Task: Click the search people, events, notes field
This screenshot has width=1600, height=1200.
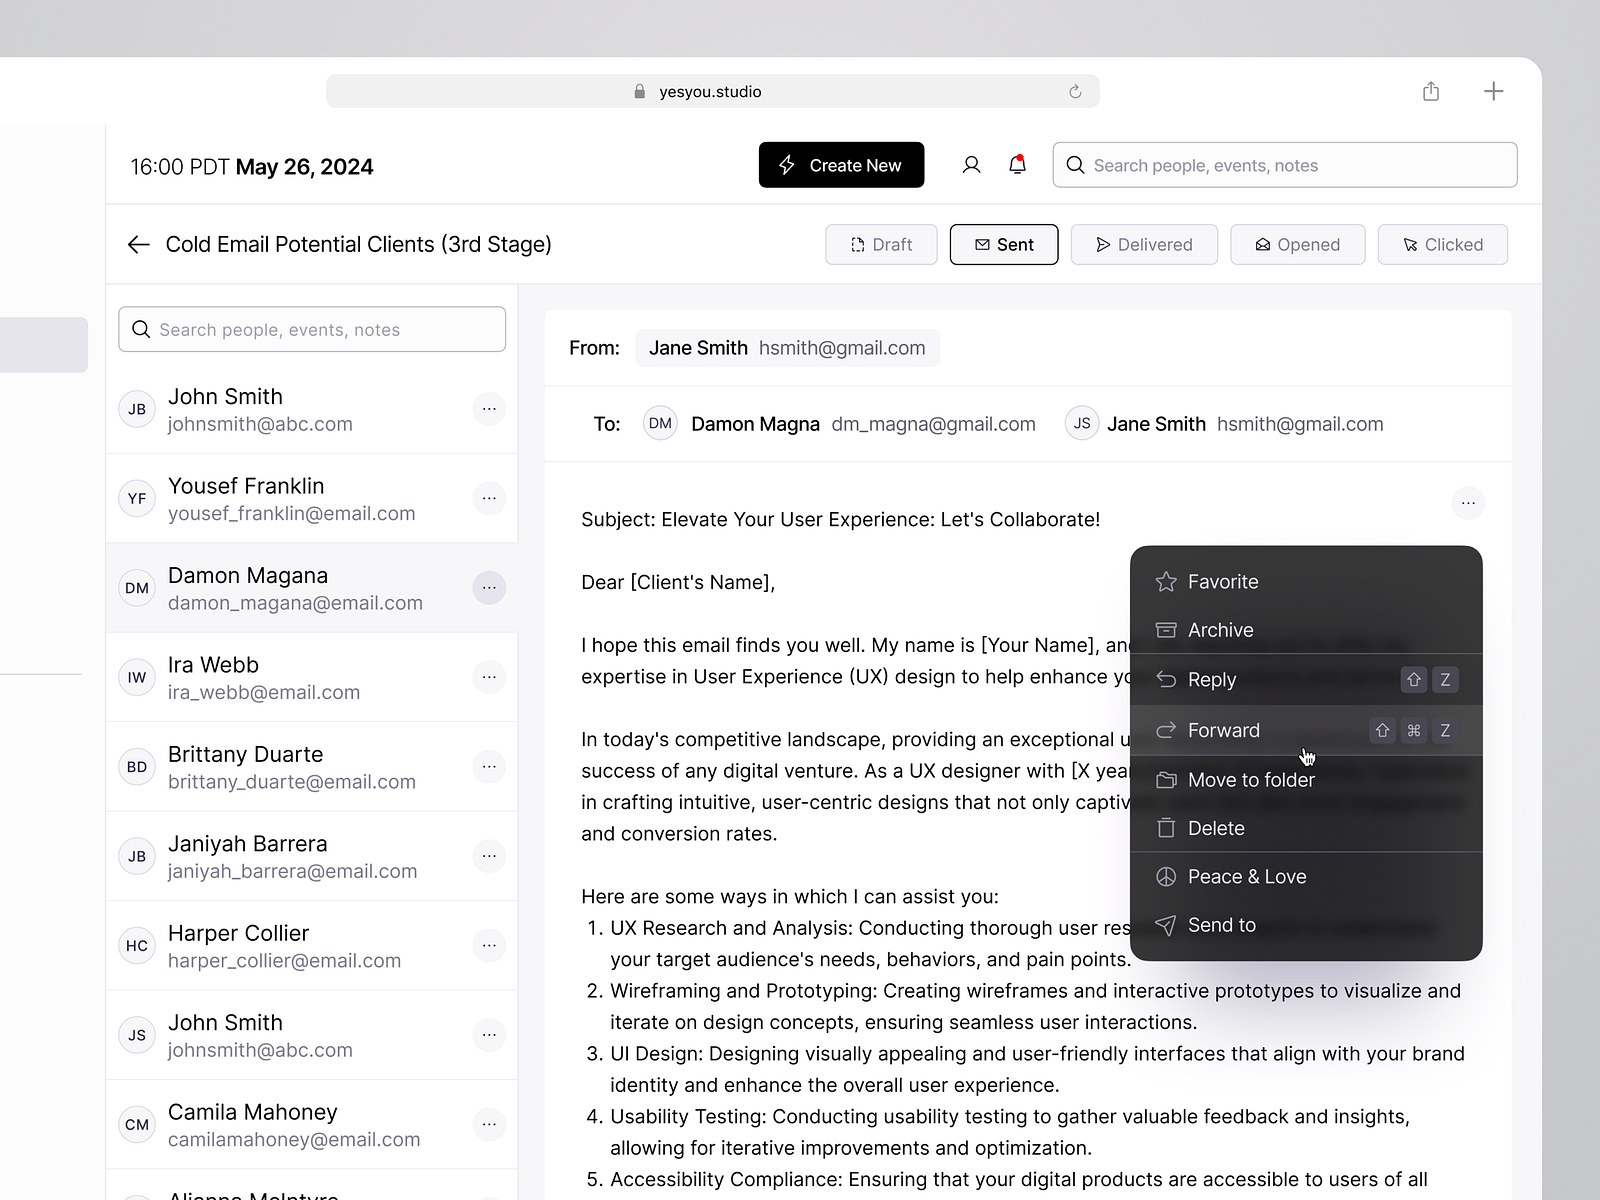Action: [x=1284, y=165]
